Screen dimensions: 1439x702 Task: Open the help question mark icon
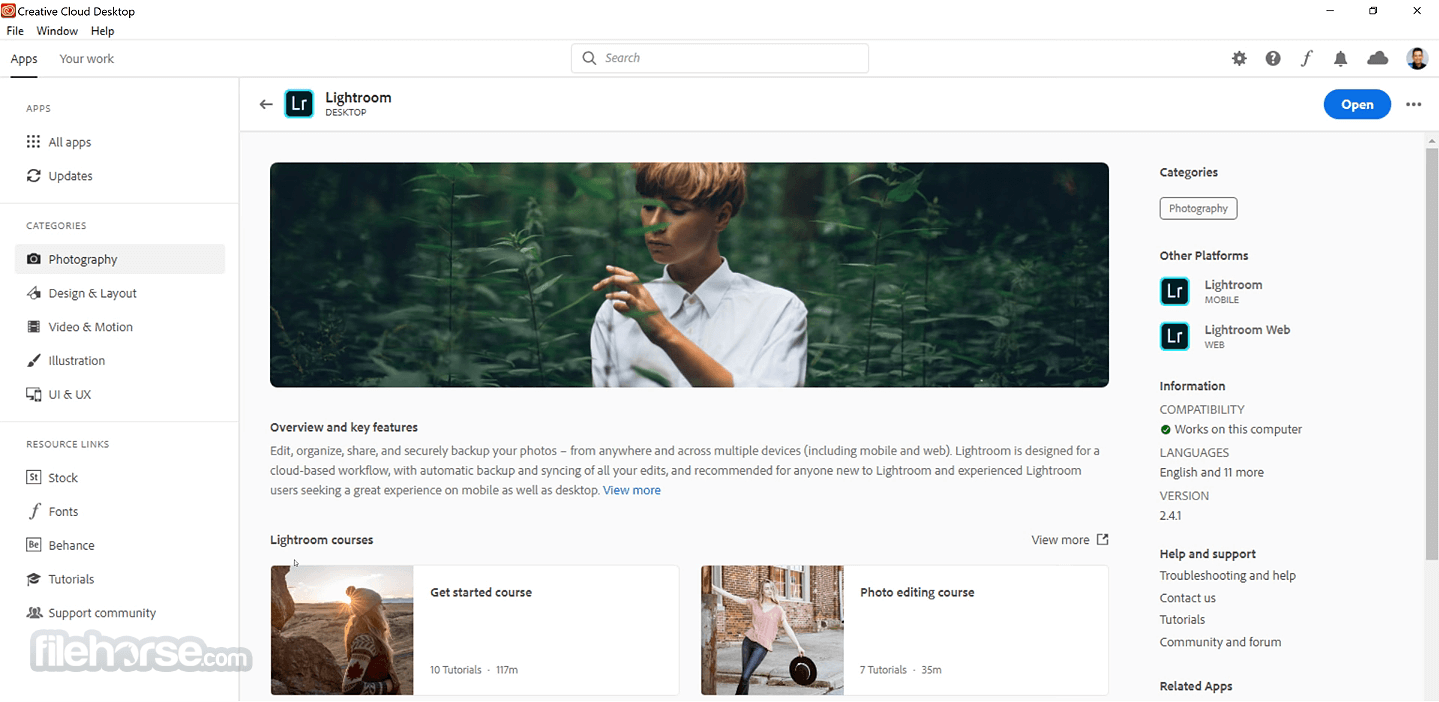pyautogui.click(x=1273, y=59)
